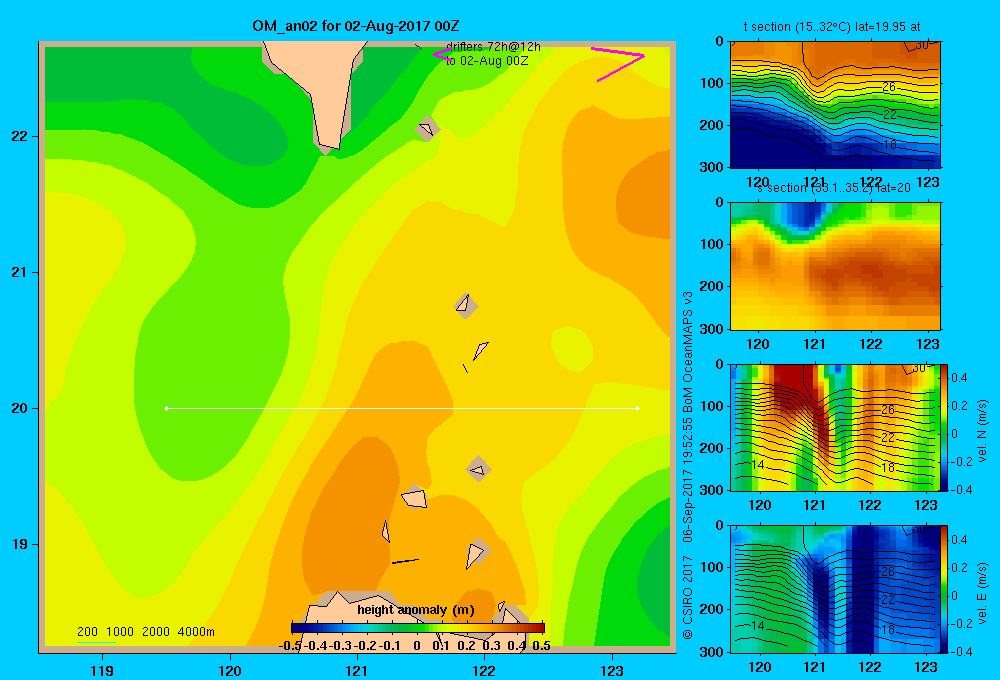Viewport: 1000px width, 680px height.
Task: Click the vel. N velocity color scale
Action: click(x=945, y=427)
